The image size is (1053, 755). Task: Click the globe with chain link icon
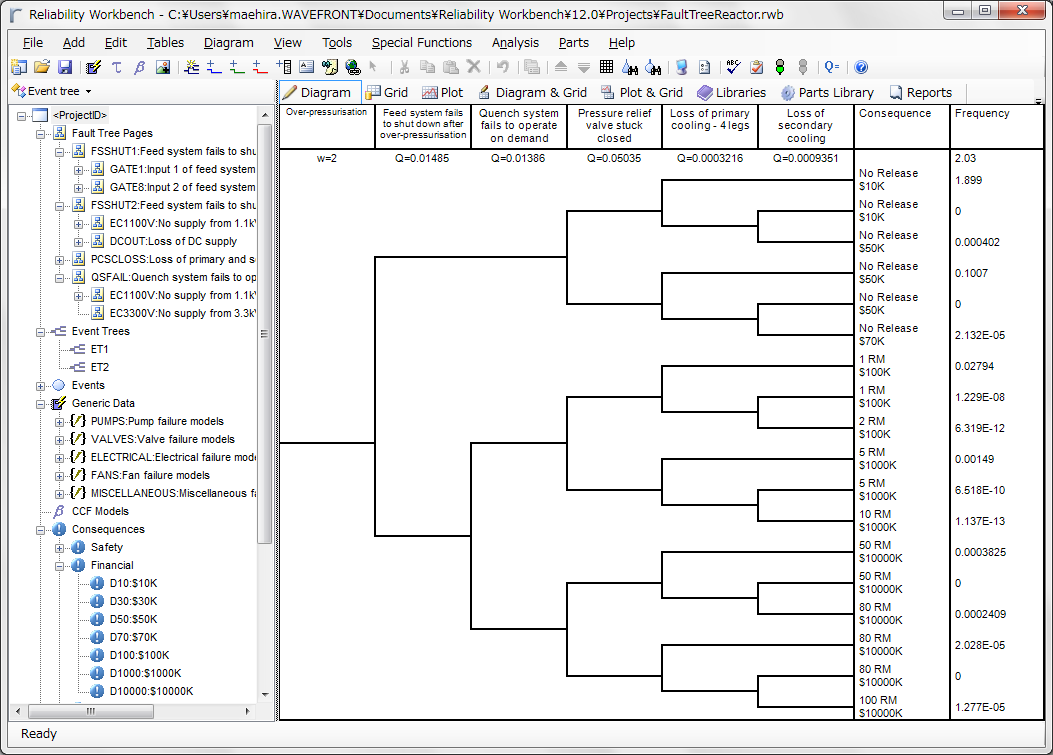pyautogui.click(x=353, y=66)
